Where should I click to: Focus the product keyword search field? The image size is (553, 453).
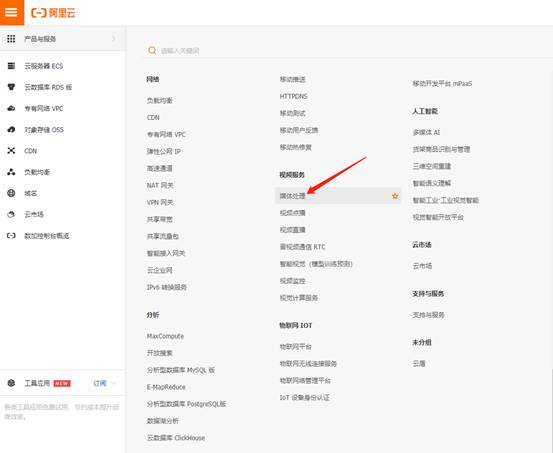pyautogui.click(x=349, y=50)
